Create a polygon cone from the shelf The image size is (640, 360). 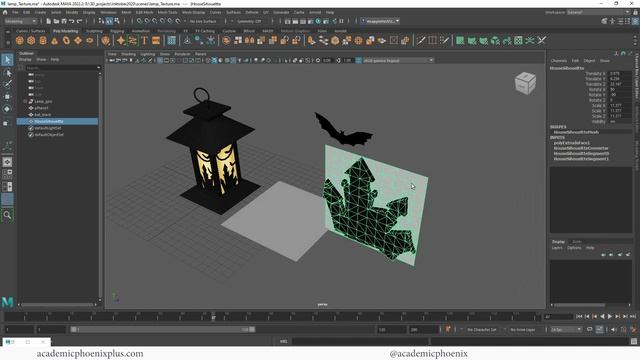pos(54,40)
